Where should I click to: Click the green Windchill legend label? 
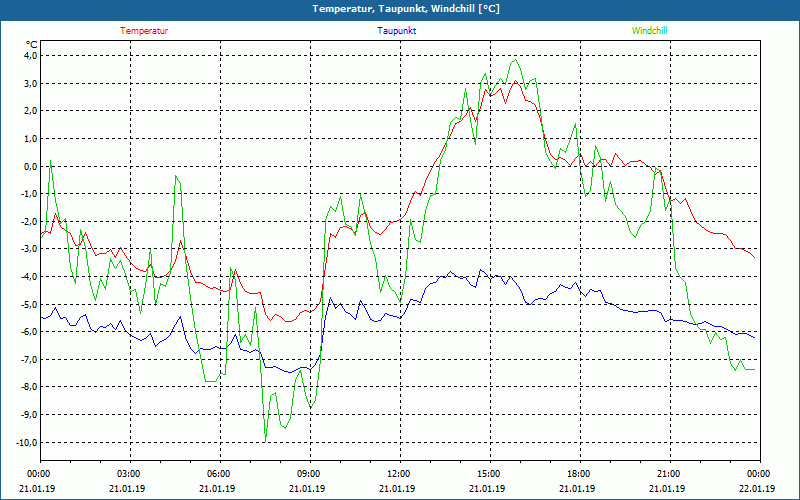pos(649,31)
